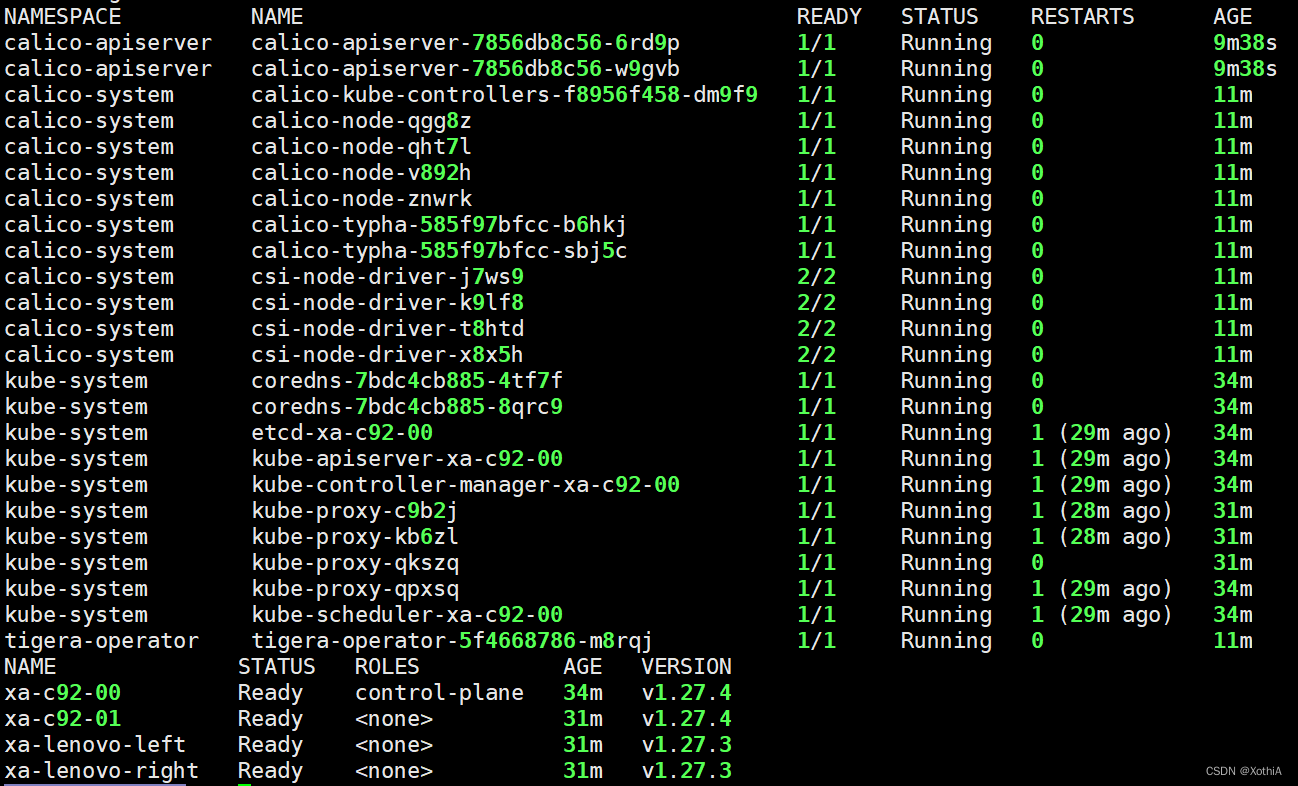Select the calico-node-qgg8z pod name
The image size is (1298, 786).
361,121
